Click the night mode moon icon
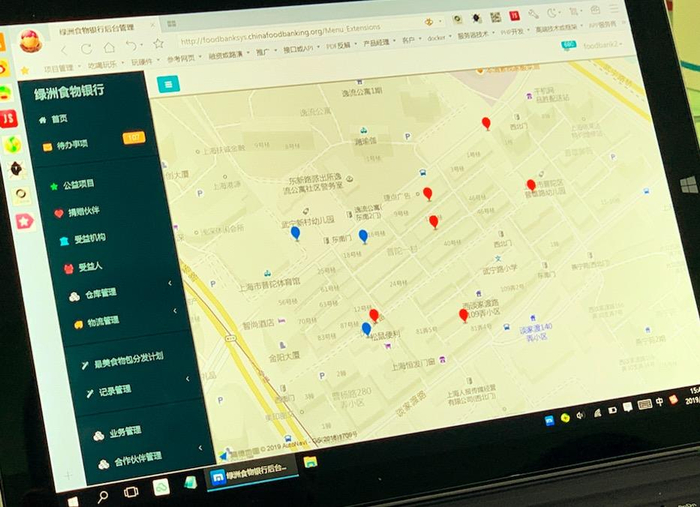The width and height of the screenshot is (700, 507). pos(552,13)
